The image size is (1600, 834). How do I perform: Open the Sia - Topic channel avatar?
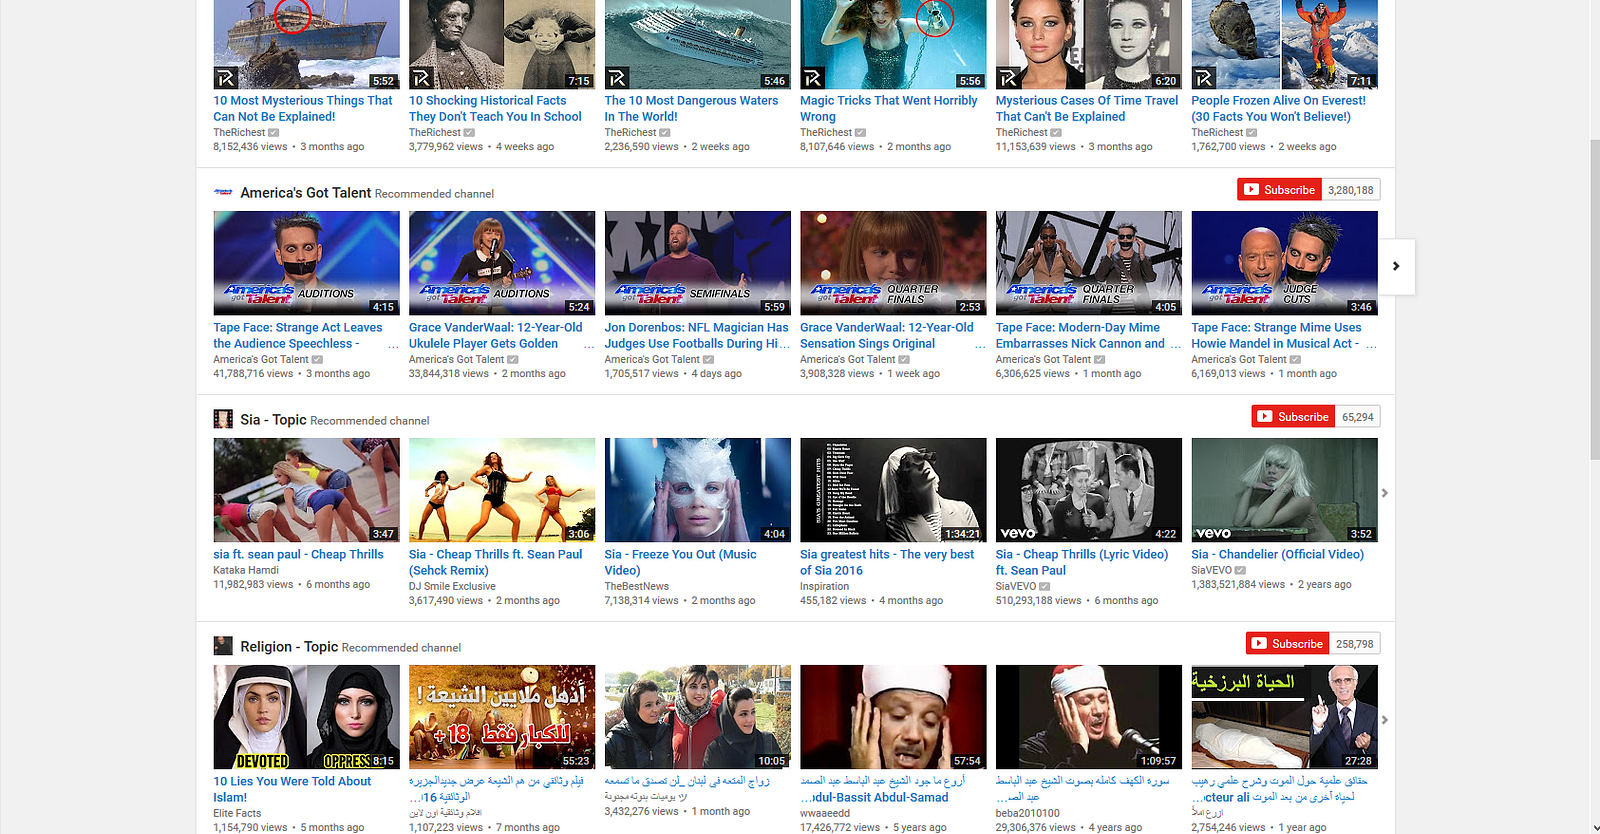[223, 419]
